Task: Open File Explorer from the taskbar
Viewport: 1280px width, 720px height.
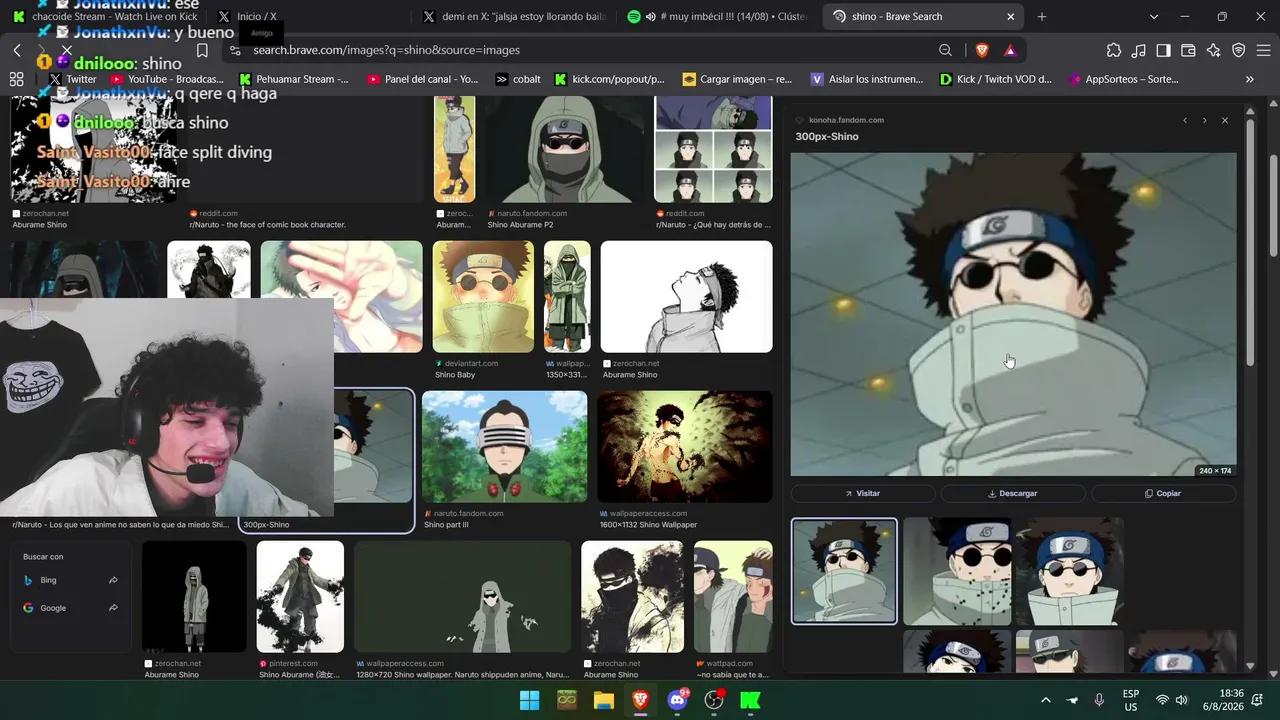Action: (603, 700)
